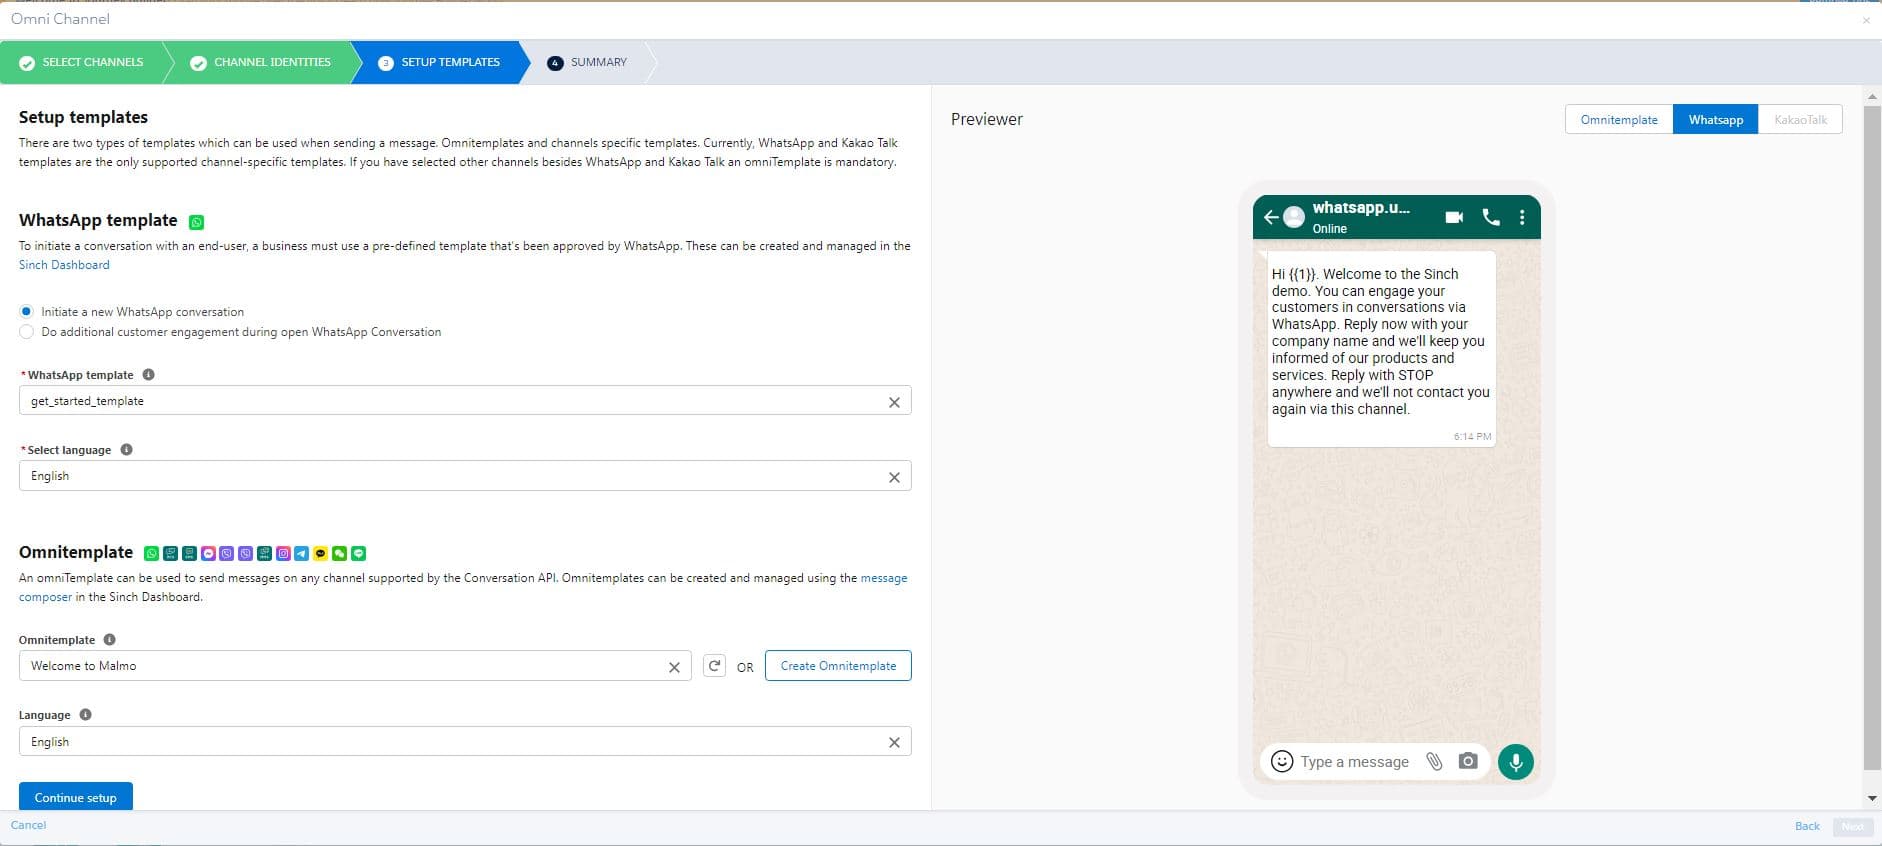Clear the Welcome to Malmo omnitemplate value

point(674,667)
